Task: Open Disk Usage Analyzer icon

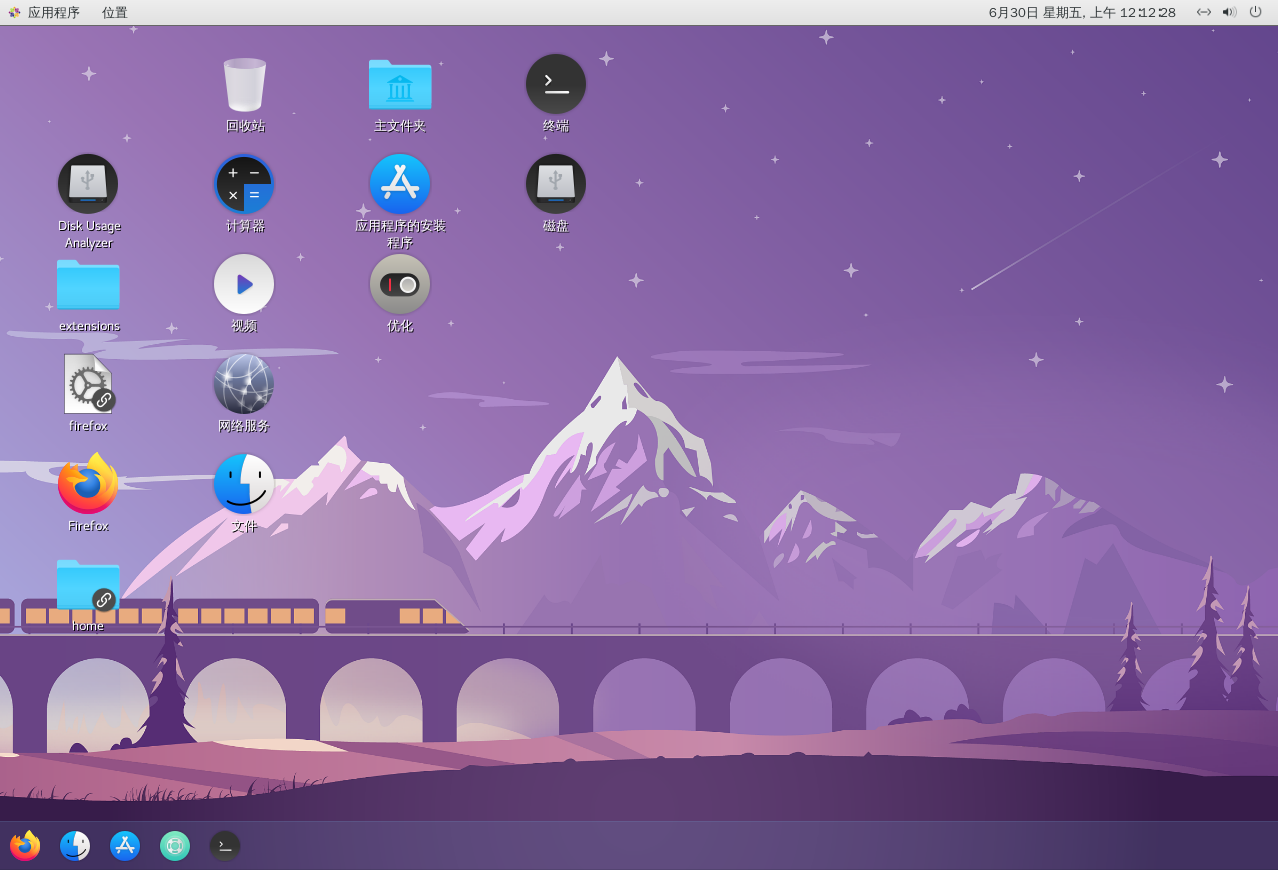Action: click(x=88, y=184)
